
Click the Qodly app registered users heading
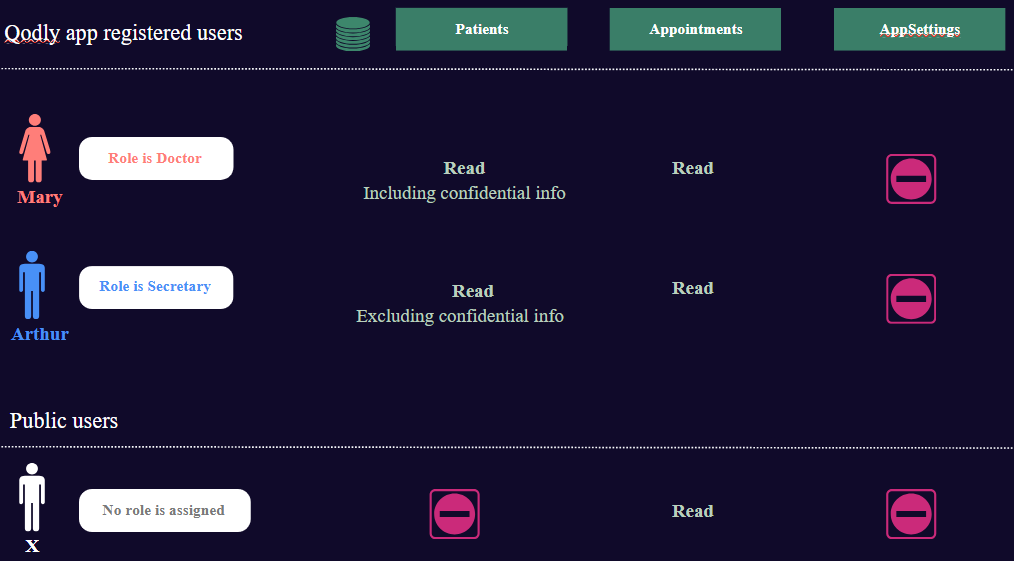coord(123,32)
